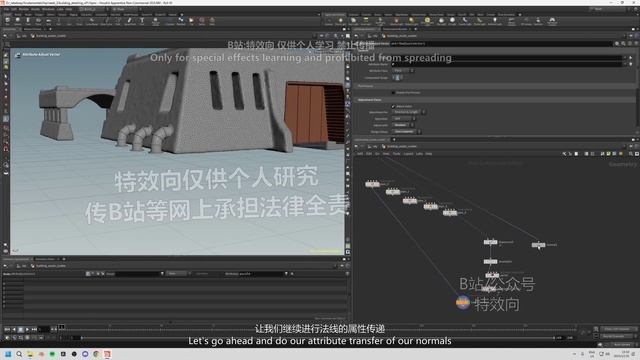
Task: Open the Windows menu
Action: 48,9
